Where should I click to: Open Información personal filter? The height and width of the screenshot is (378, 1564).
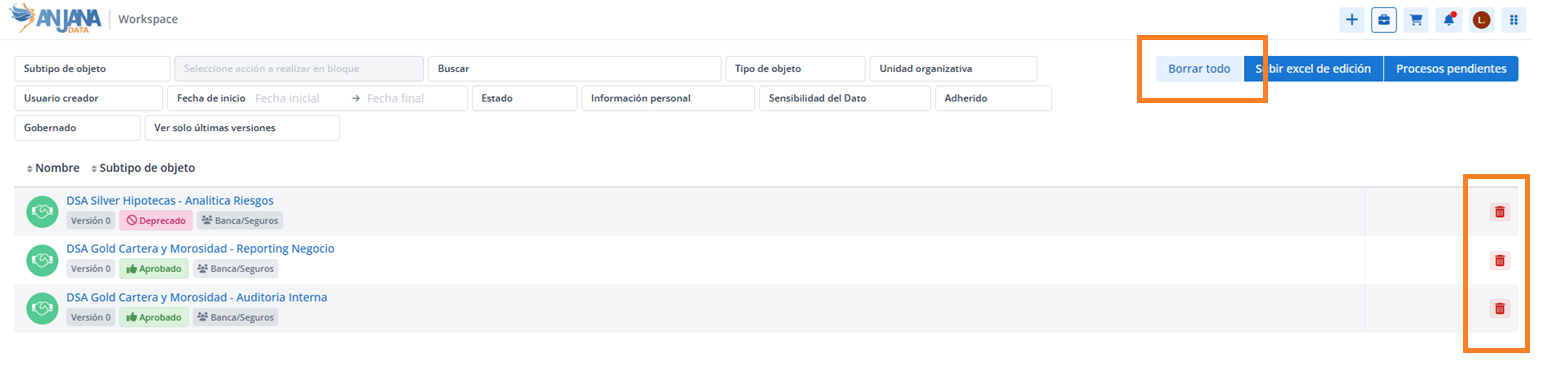(x=668, y=98)
